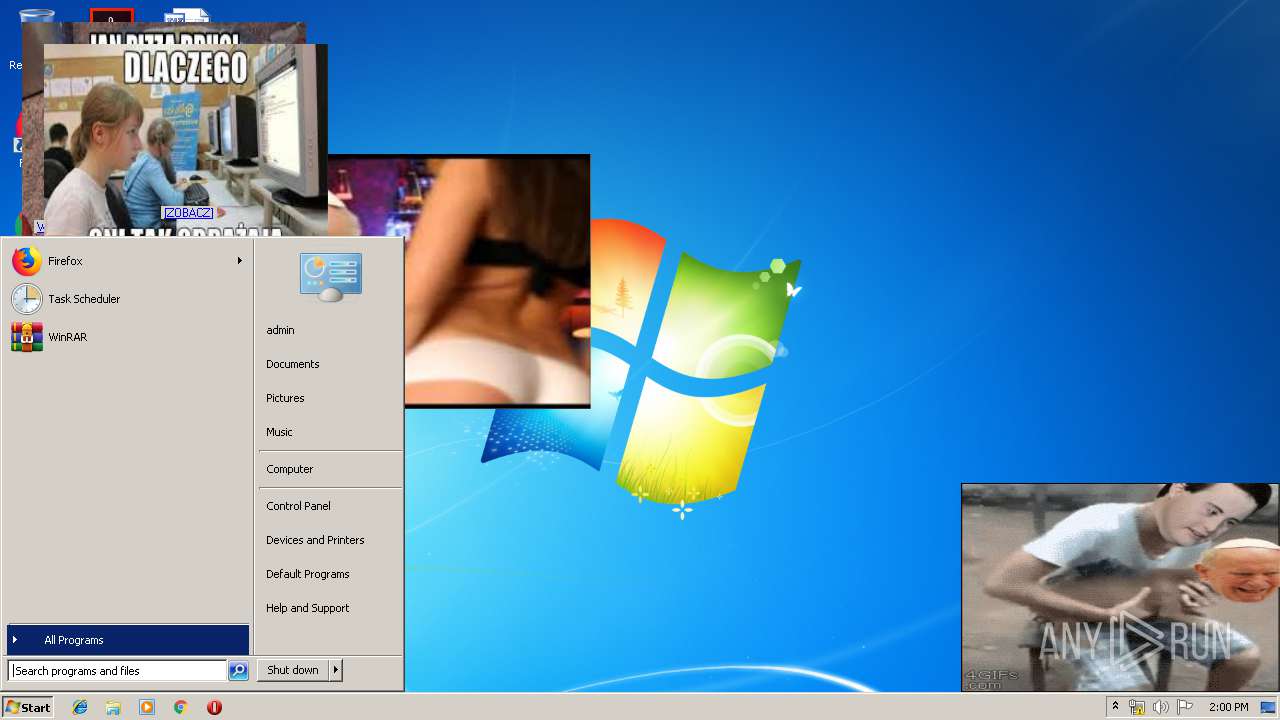This screenshot has width=1280, height=720.
Task: Click the user account picture
Action: point(331,277)
